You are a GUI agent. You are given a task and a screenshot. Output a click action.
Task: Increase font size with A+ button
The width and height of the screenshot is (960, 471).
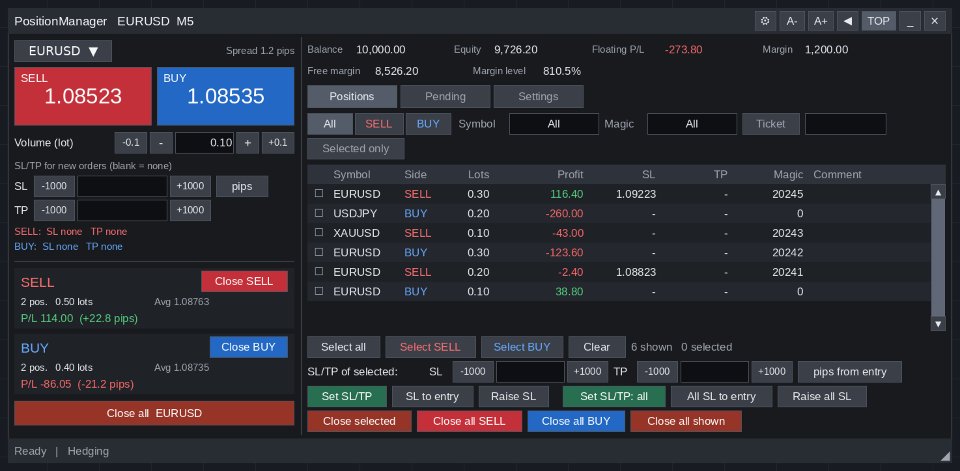[x=820, y=21]
